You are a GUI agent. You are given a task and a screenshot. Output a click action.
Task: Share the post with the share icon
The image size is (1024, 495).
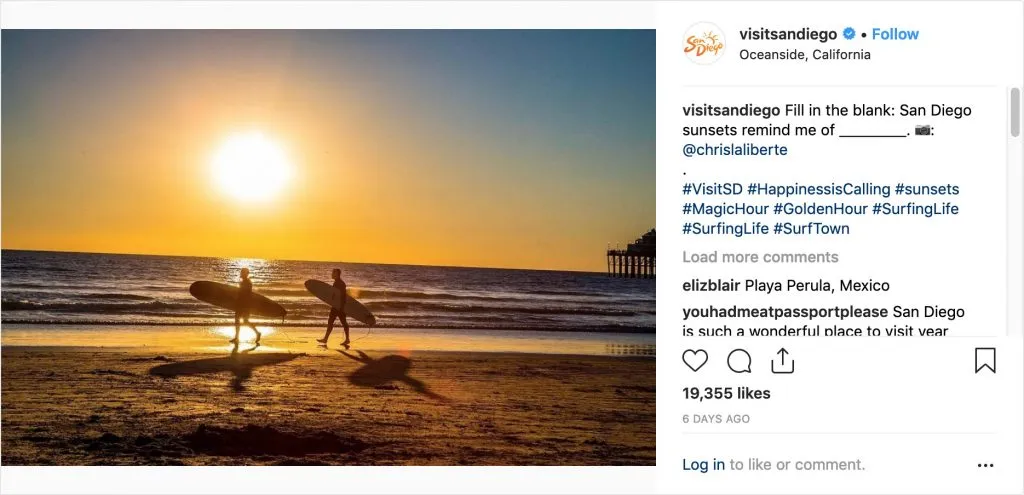[782, 361]
